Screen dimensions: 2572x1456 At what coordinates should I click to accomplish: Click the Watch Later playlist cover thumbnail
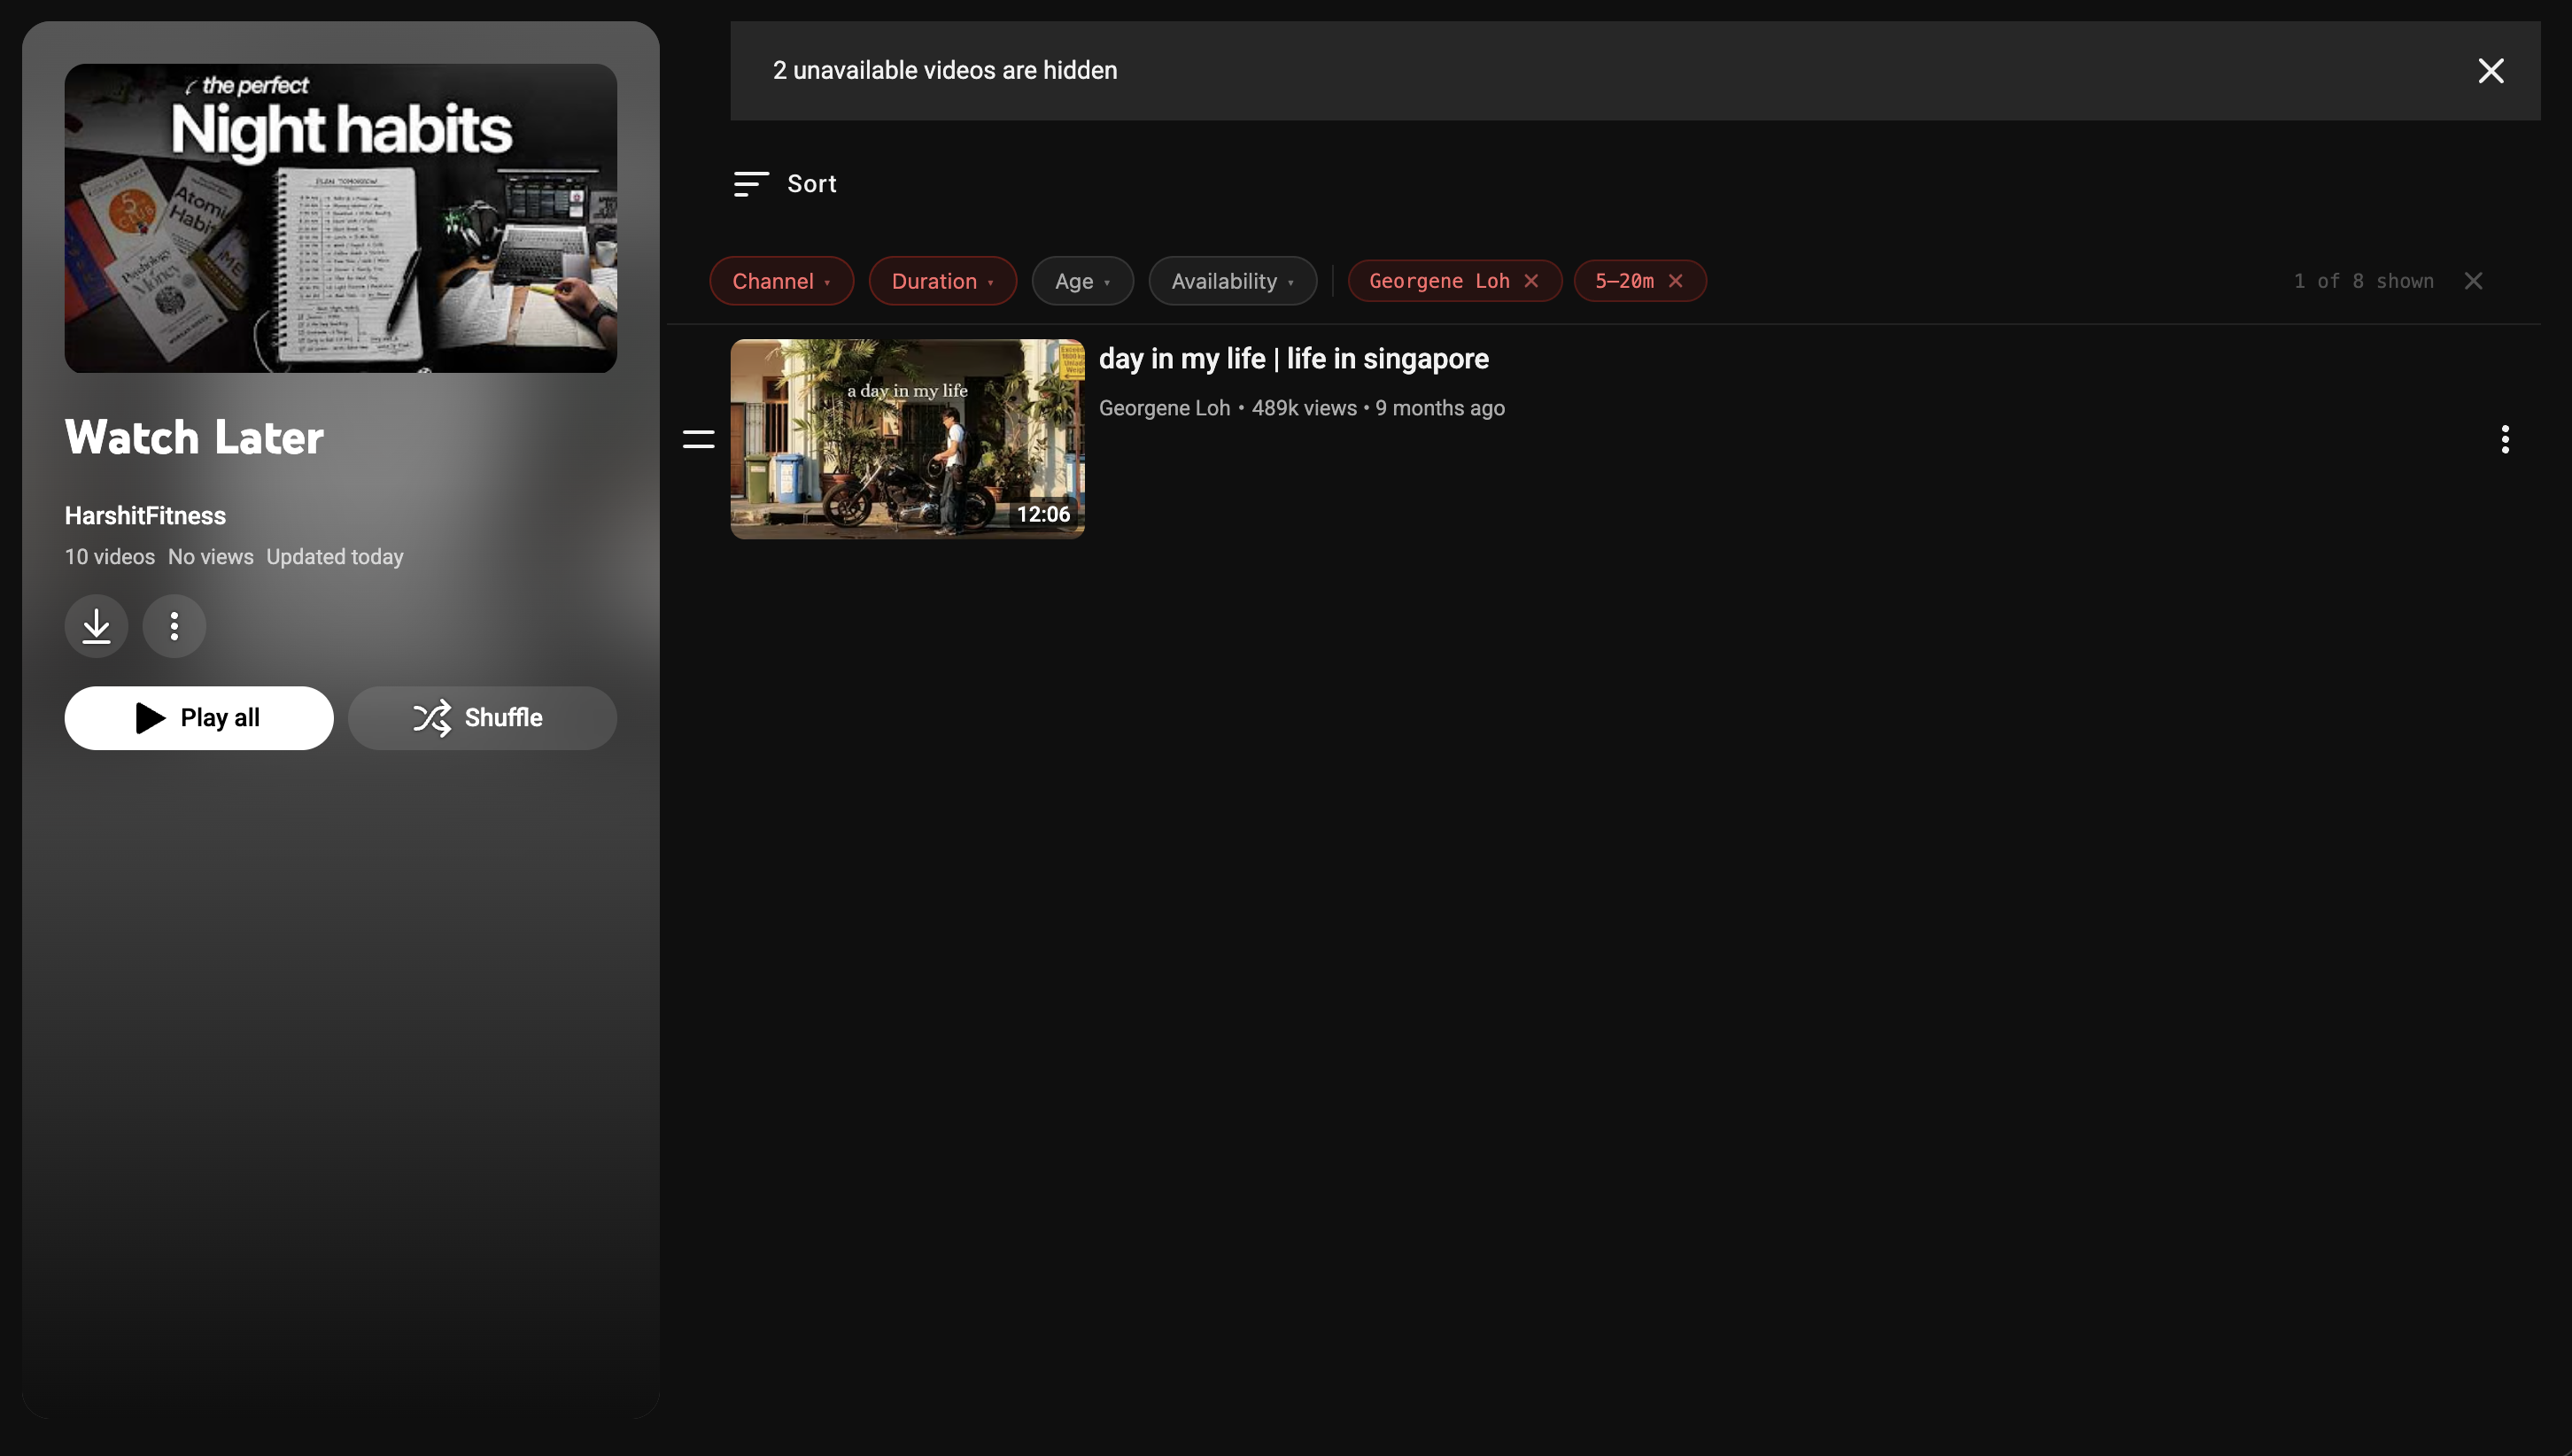tap(341, 219)
